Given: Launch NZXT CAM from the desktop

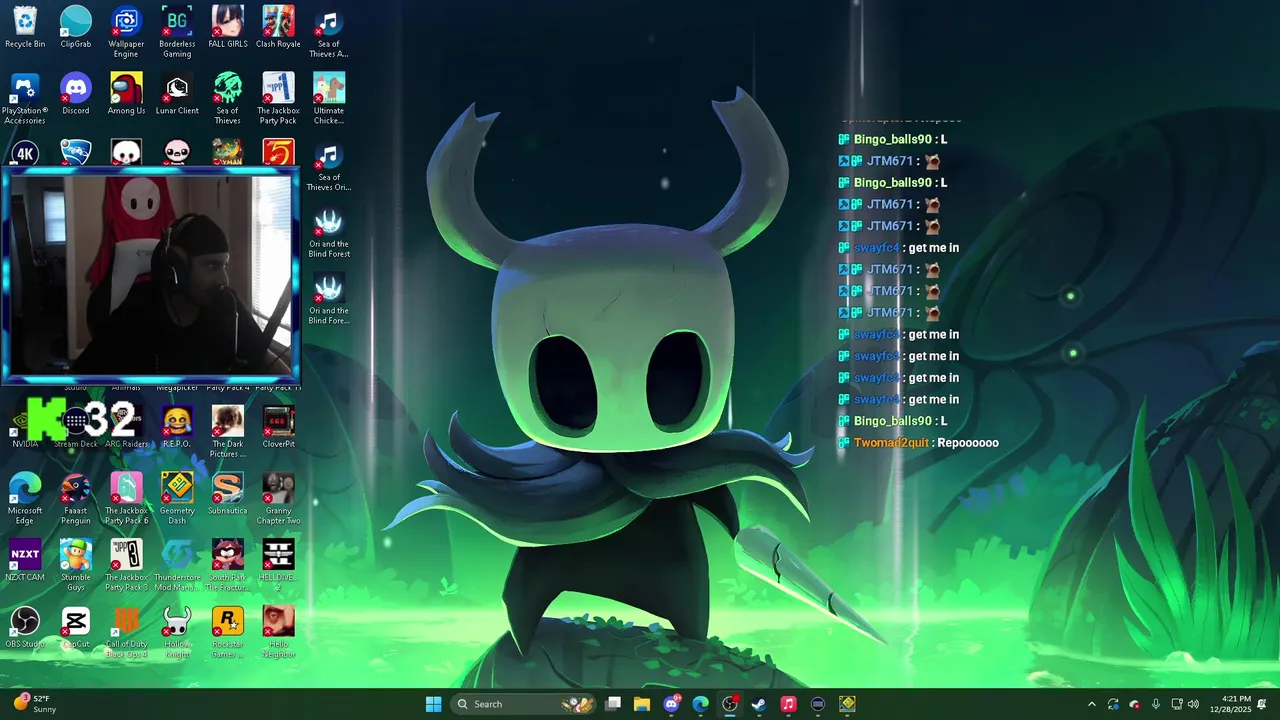Looking at the screenshot, I should pyautogui.click(x=25, y=560).
